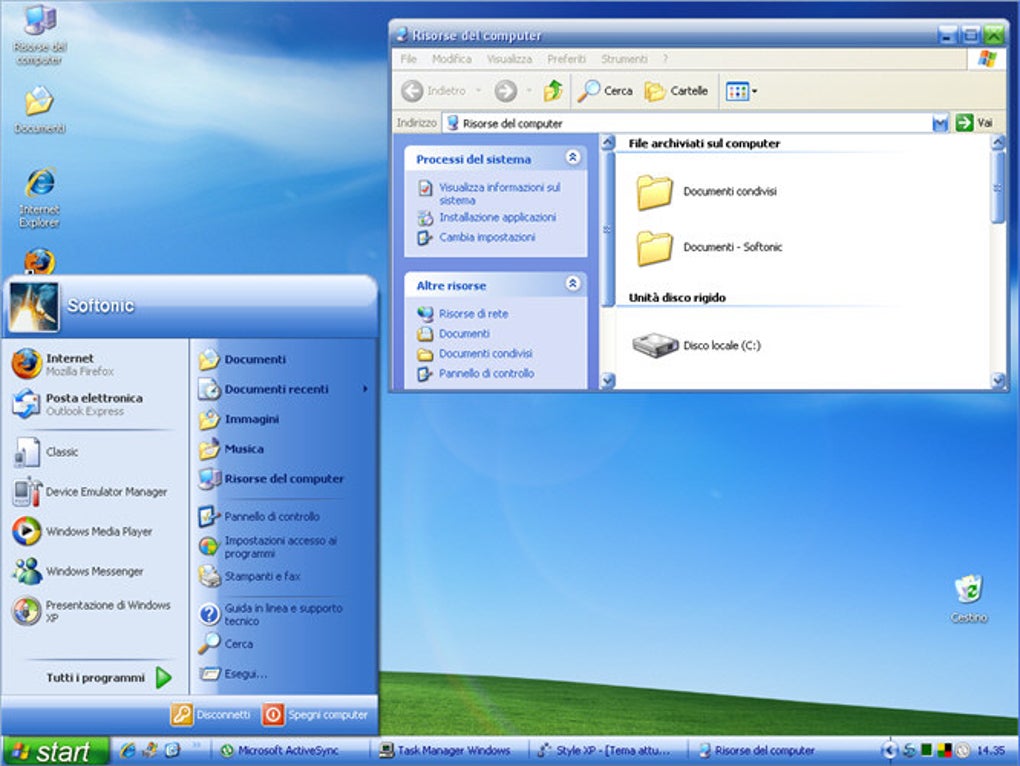Viewport: 1020px width, 766px height.
Task: Open Stampanti e fax
Action: 250,576
